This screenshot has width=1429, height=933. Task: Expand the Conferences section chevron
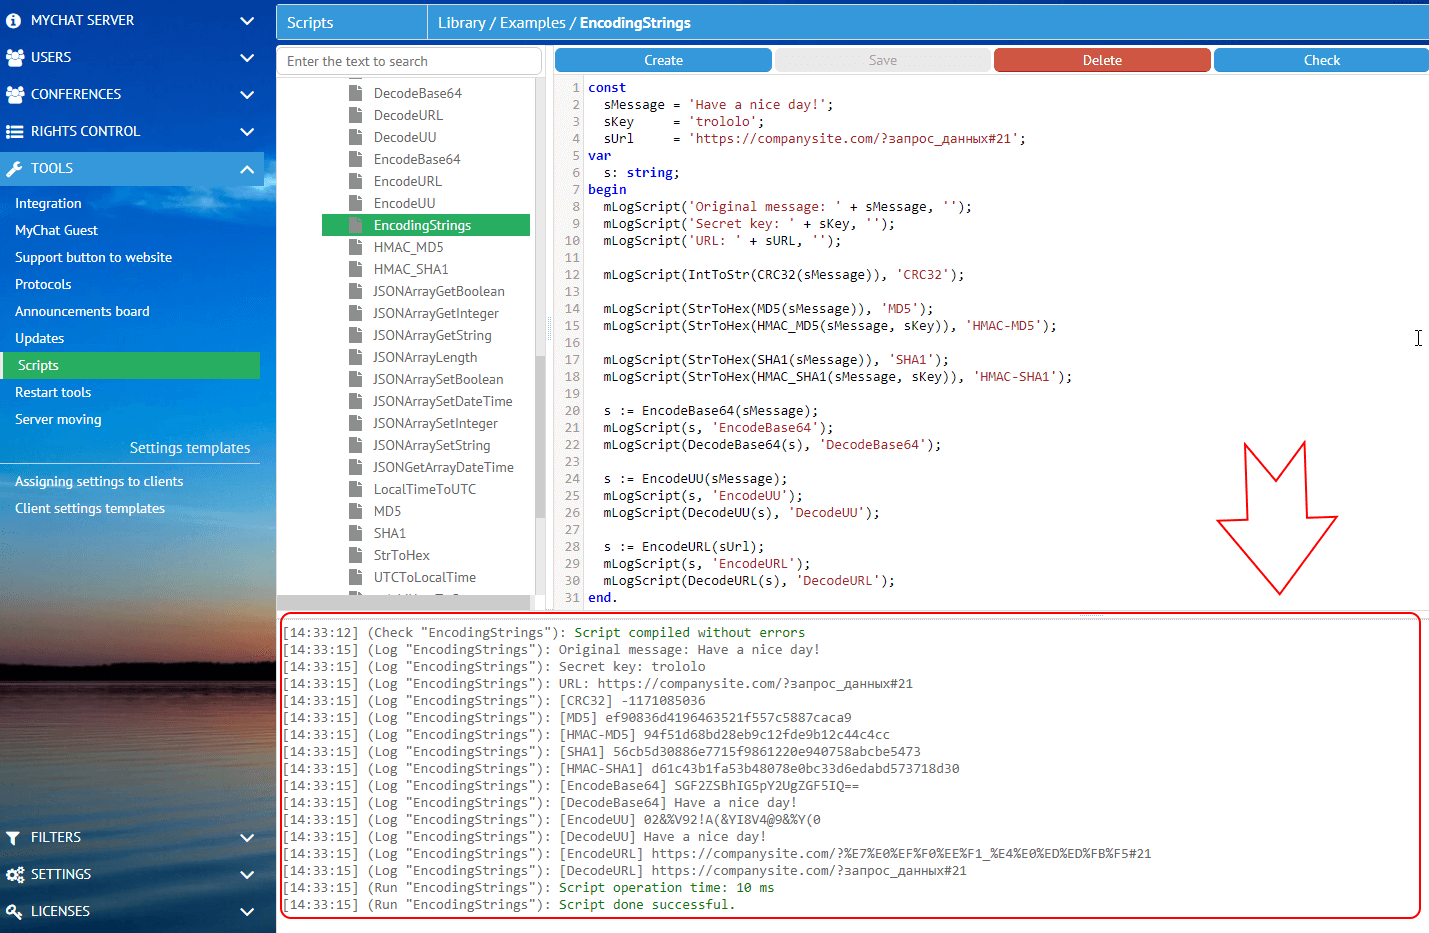[x=247, y=95]
